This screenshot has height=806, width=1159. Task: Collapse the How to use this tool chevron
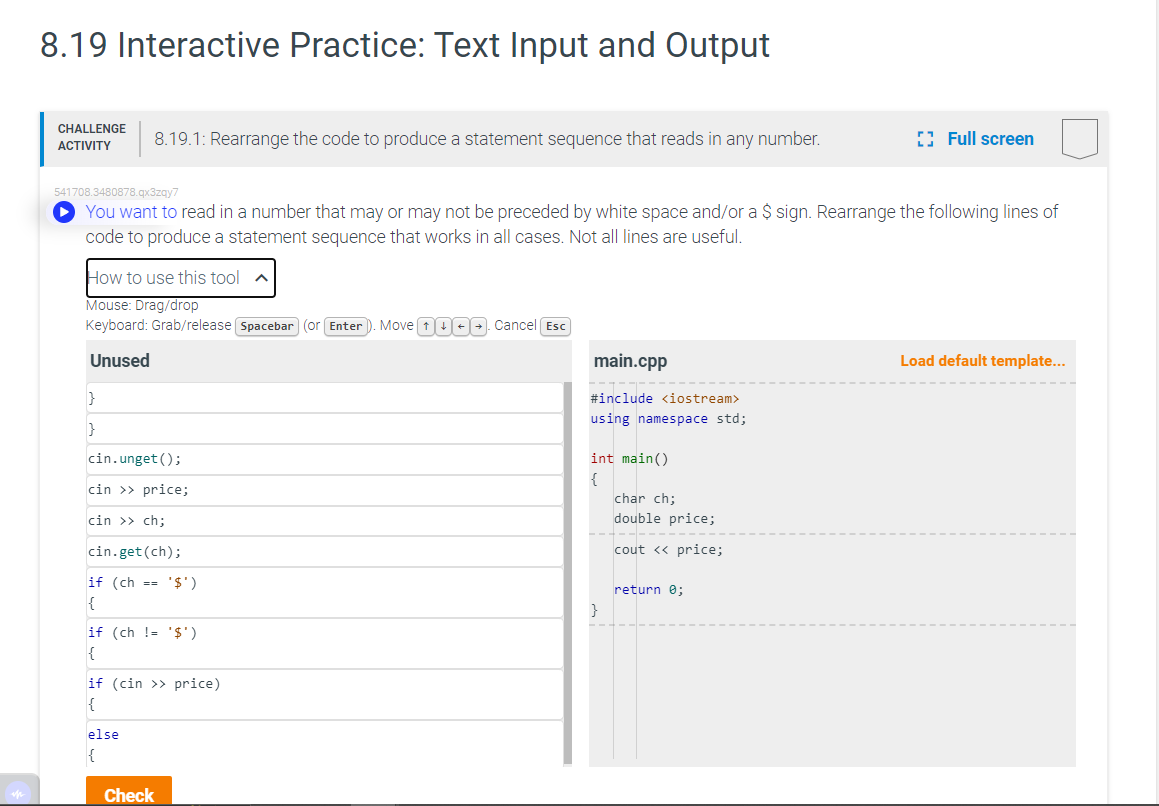[x=261, y=278]
